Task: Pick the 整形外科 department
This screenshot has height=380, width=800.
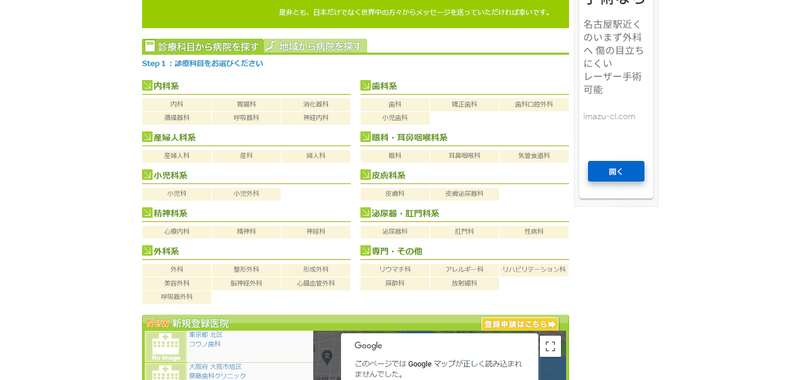Action: (x=246, y=270)
